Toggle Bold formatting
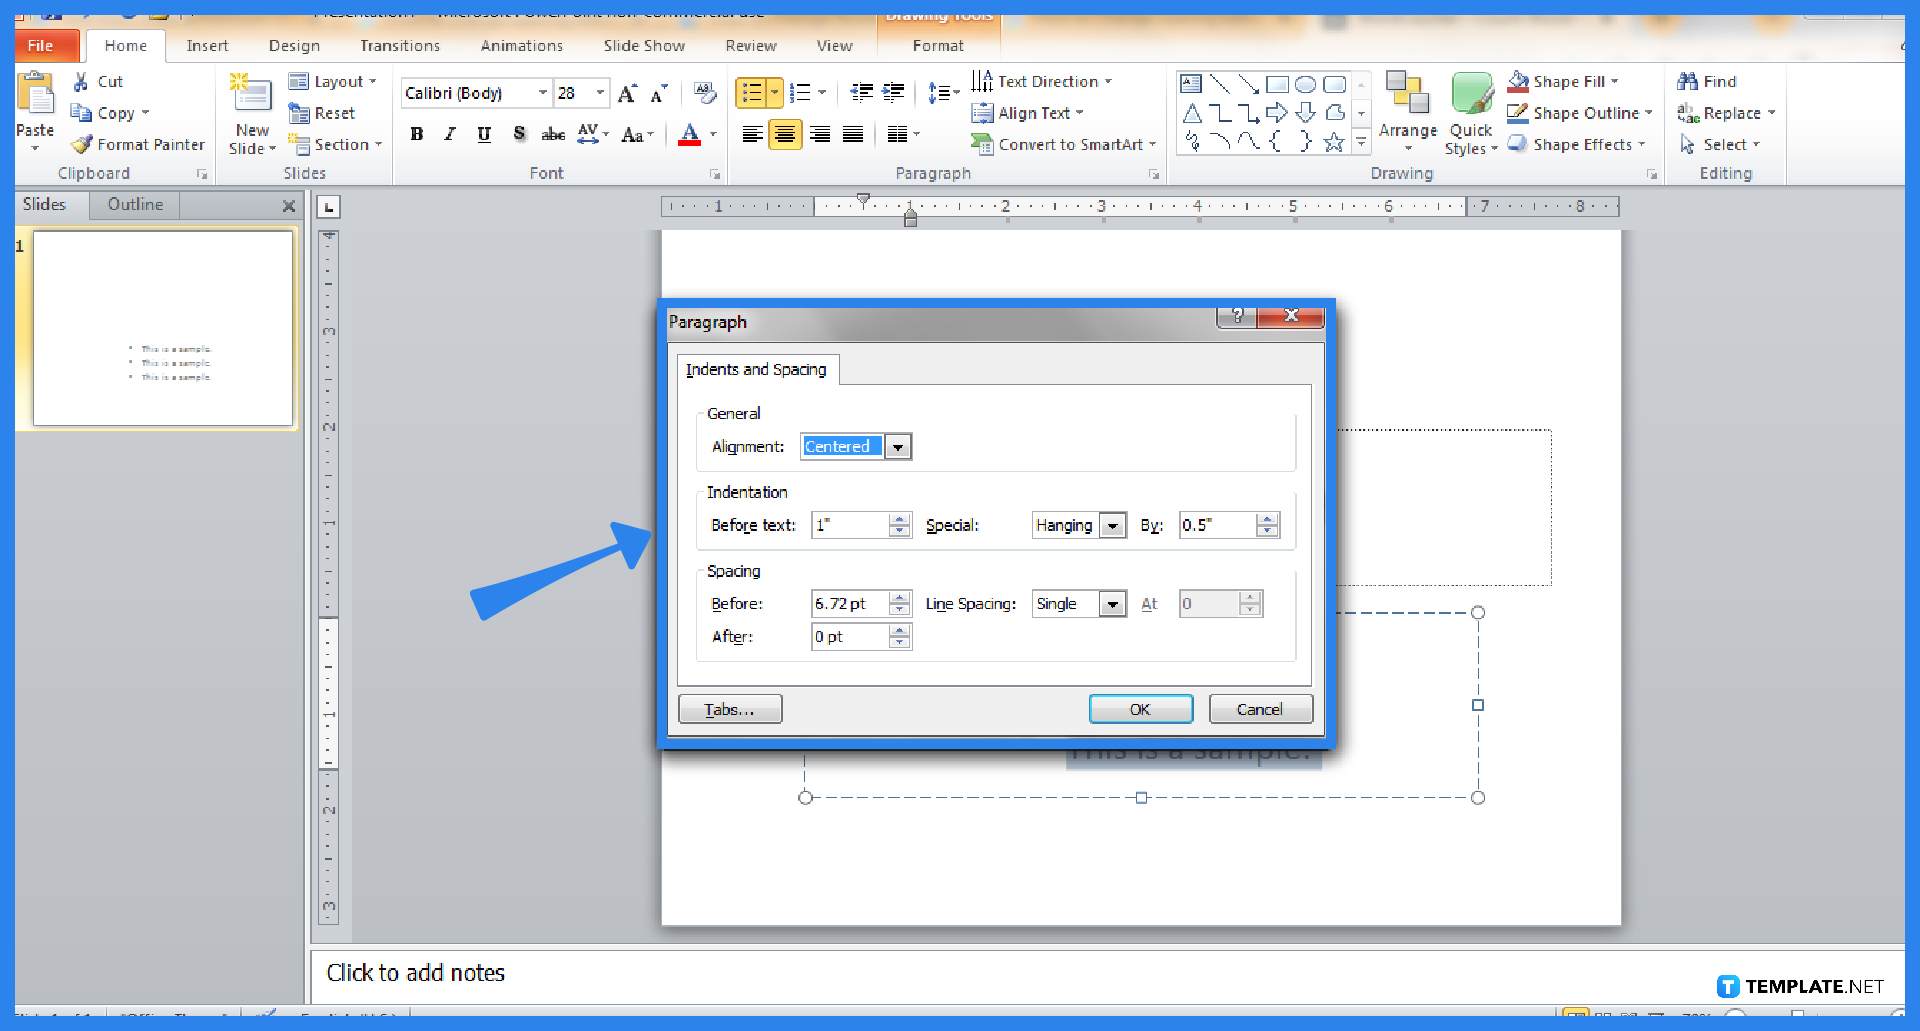Screen dimensions: 1920x1031 [417, 134]
